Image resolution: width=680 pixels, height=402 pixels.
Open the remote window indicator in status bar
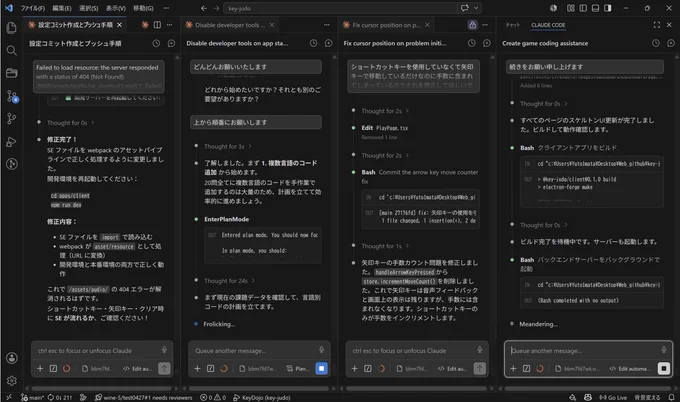[x=8, y=397]
